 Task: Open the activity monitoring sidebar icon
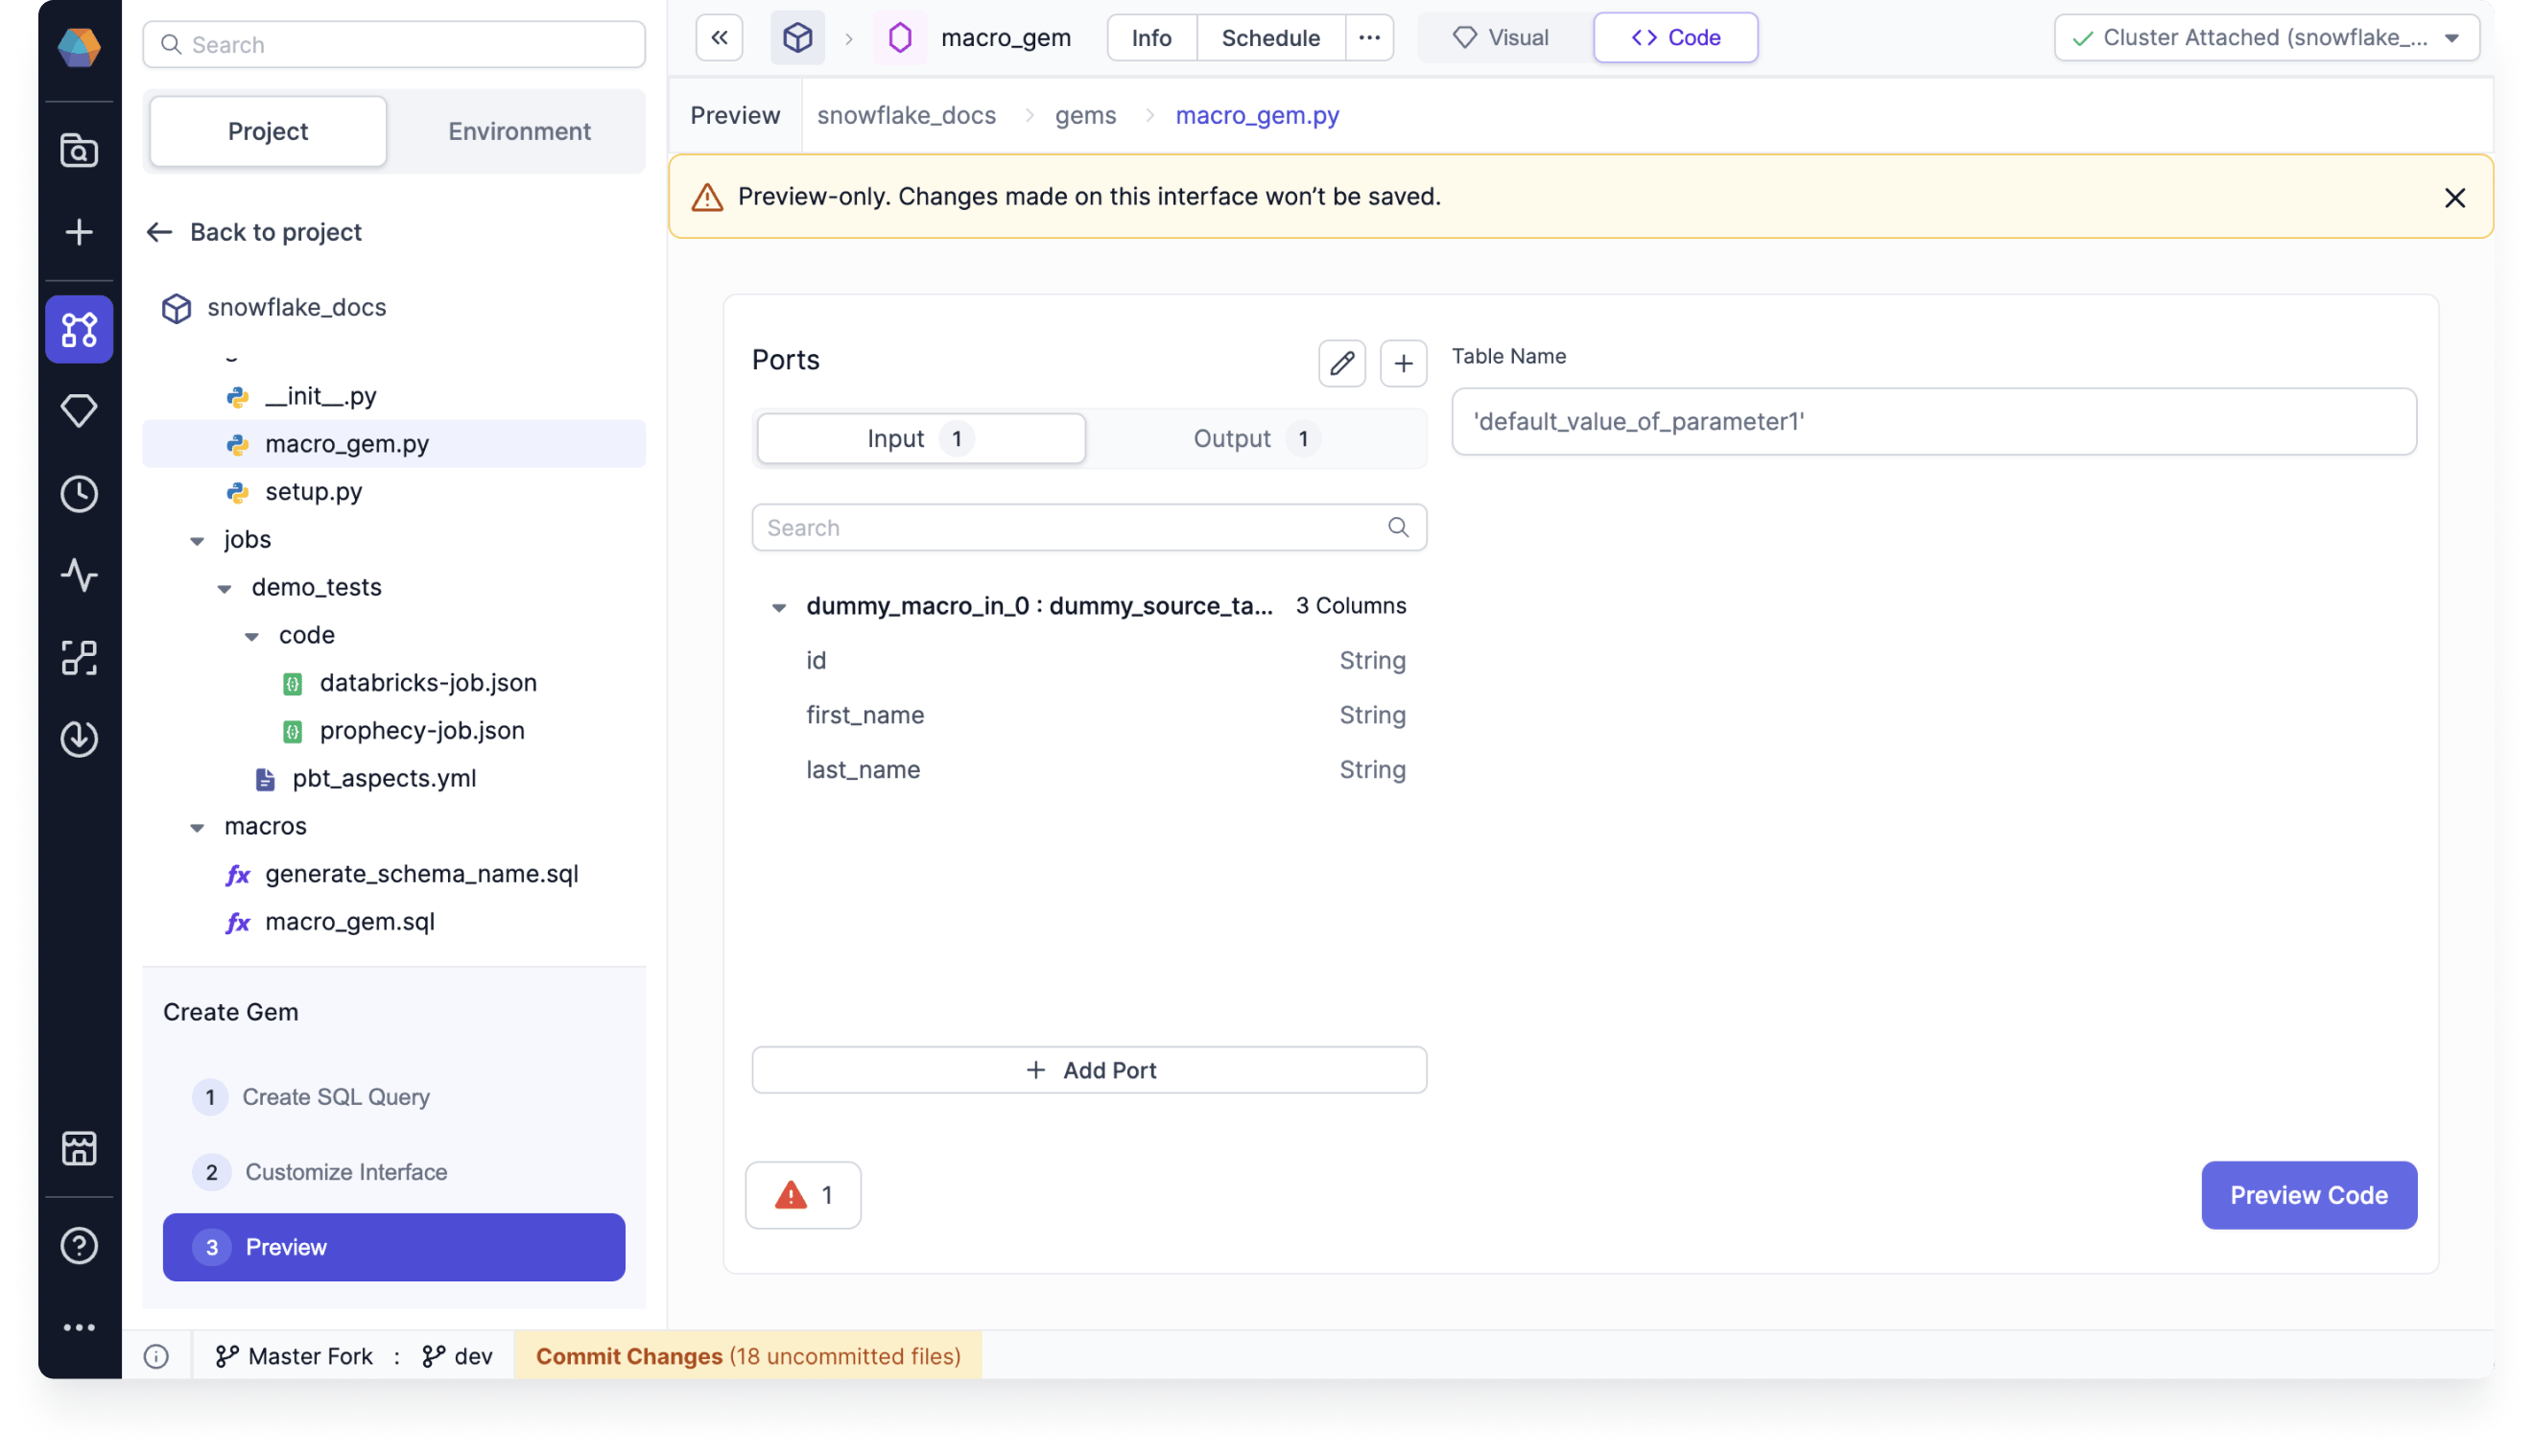[x=79, y=575]
